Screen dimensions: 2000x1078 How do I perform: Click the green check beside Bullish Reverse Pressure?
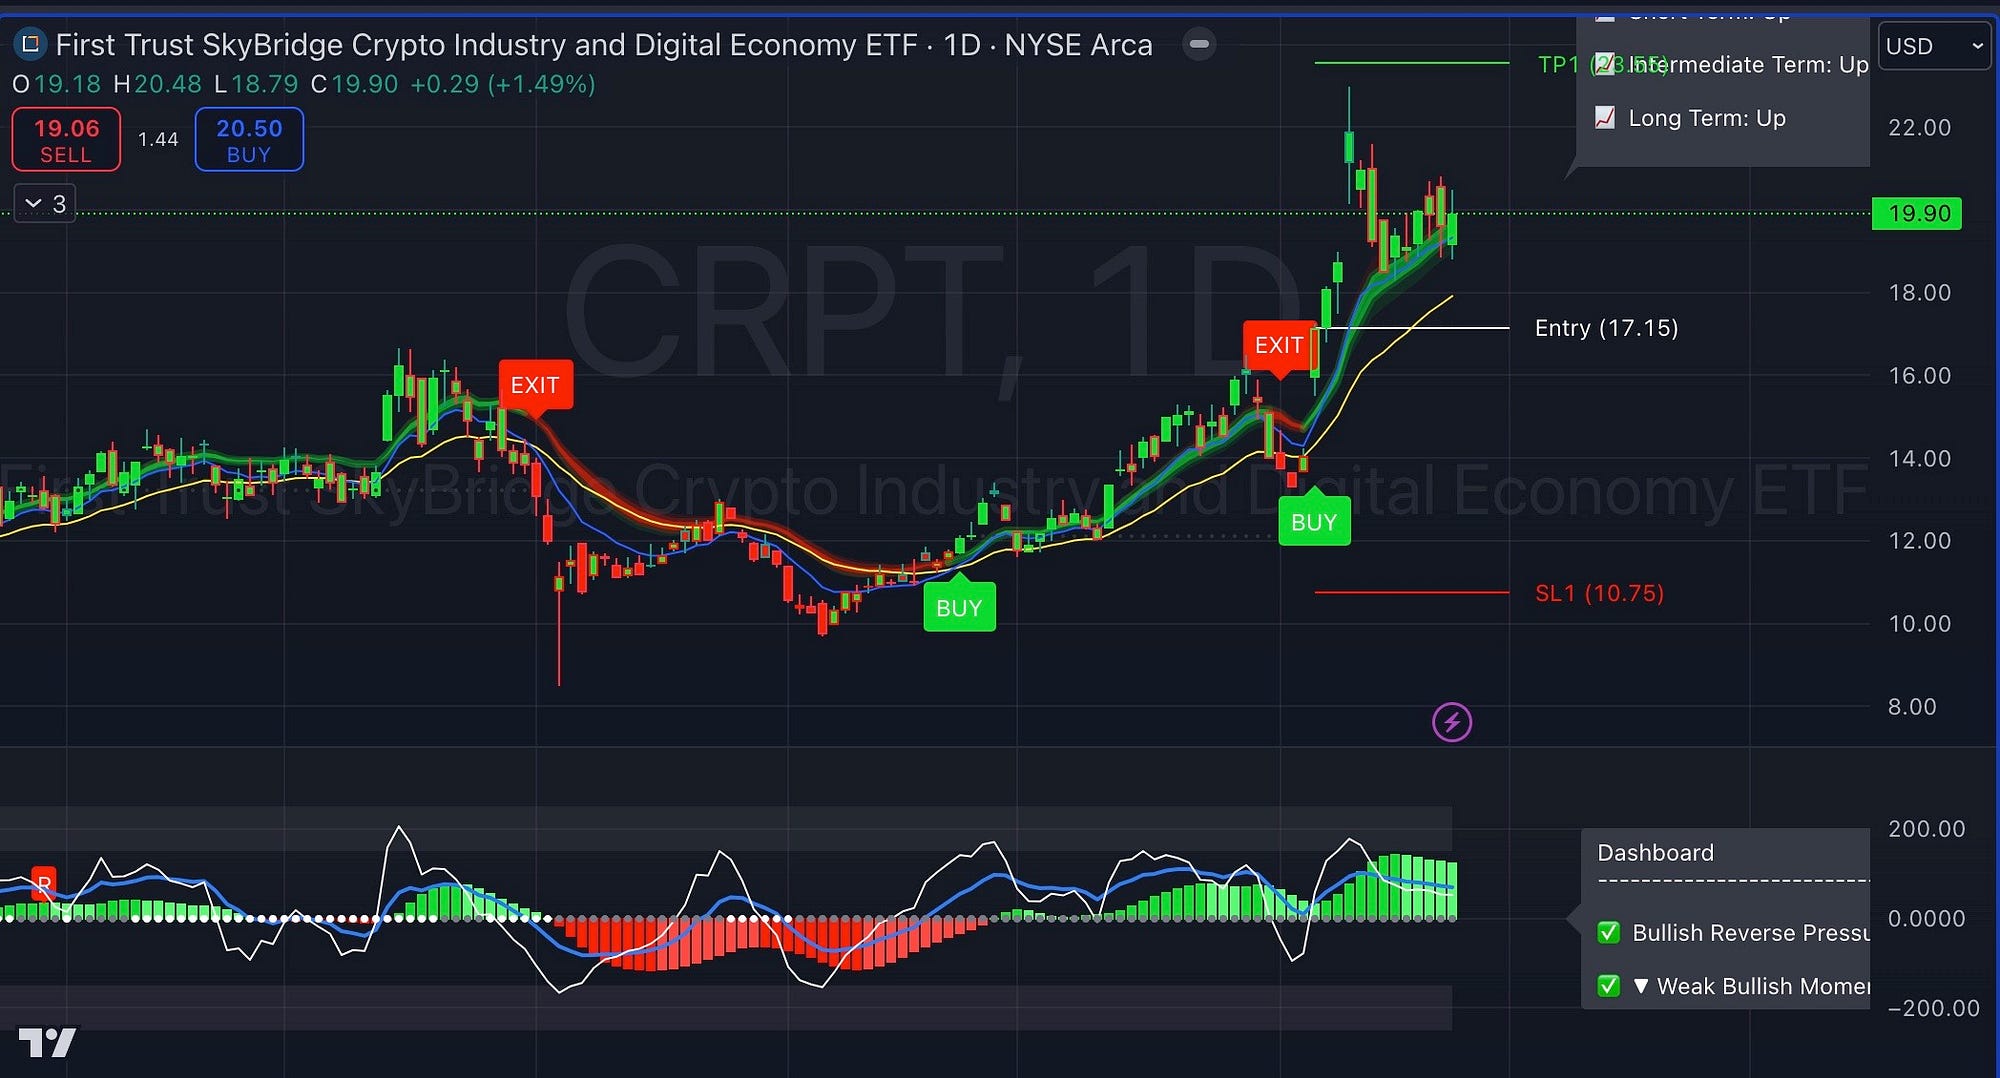pos(1608,933)
